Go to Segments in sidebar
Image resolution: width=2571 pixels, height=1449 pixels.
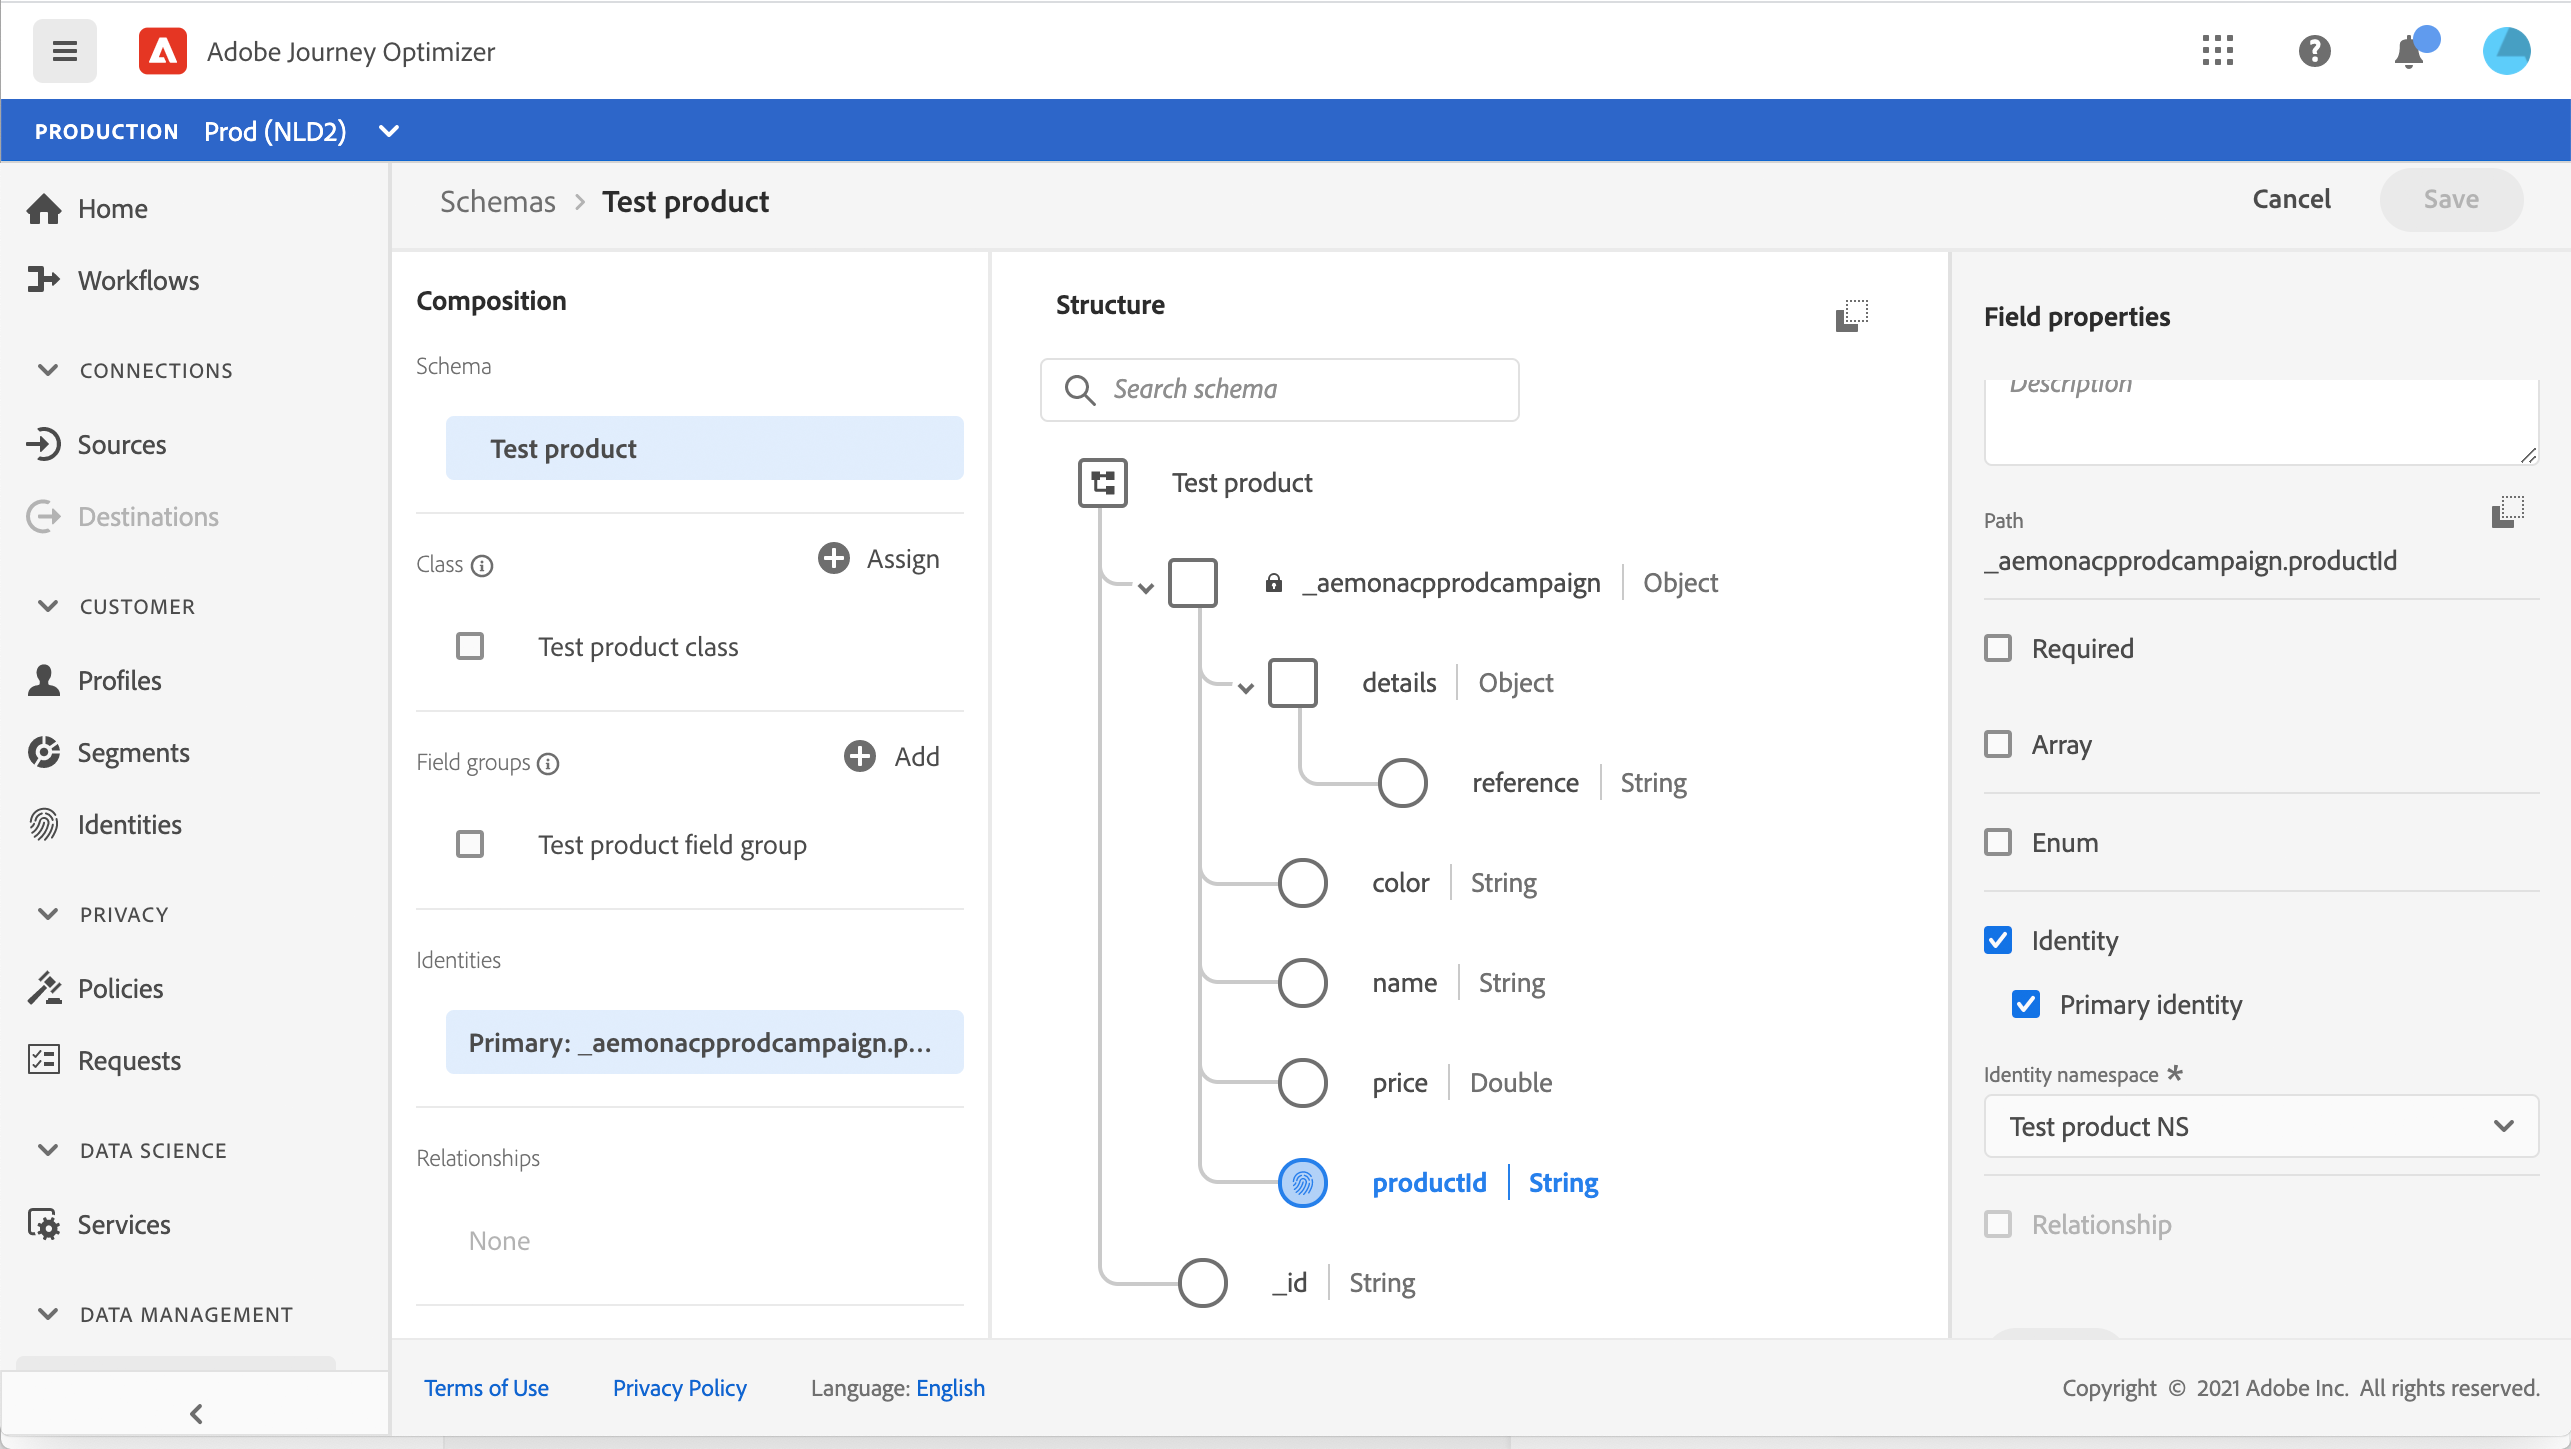click(133, 752)
